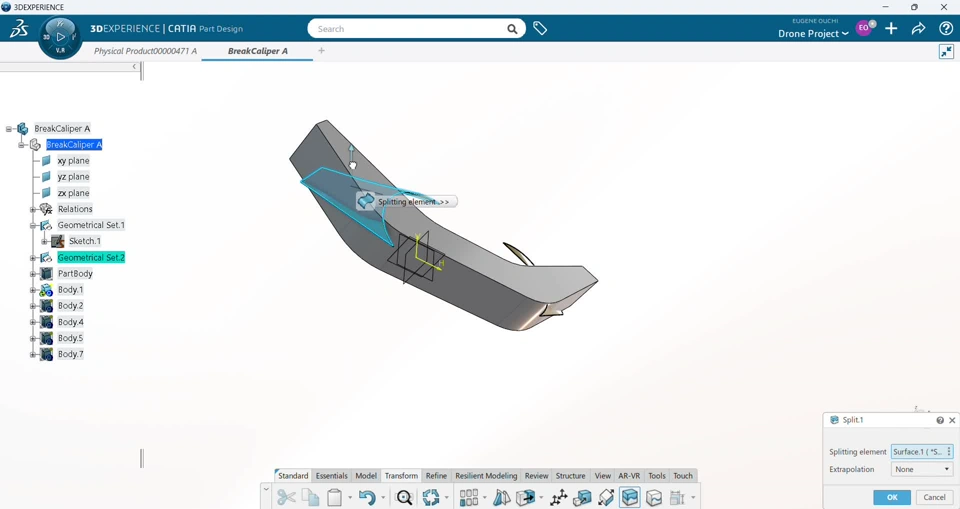Open the Physical Product00000471 A tab
The width and height of the screenshot is (960, 509).
pyautogui.click(x=145, y=51)
